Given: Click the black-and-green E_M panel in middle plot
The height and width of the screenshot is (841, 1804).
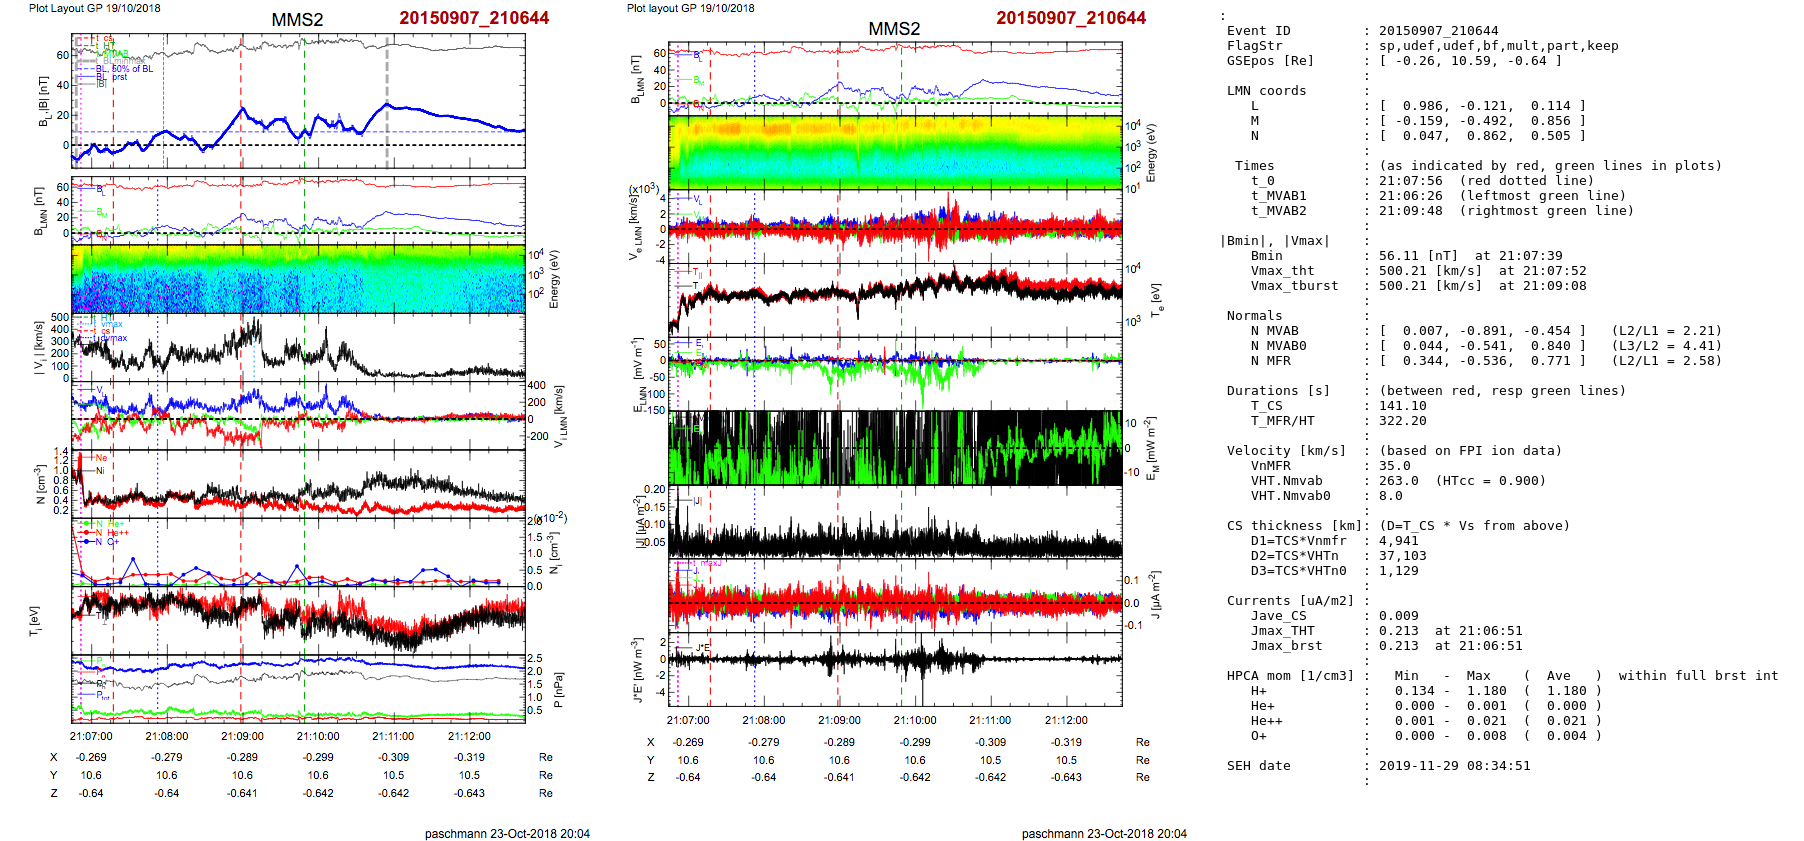Looking at the screenshot, I should [x=895, y=448].
